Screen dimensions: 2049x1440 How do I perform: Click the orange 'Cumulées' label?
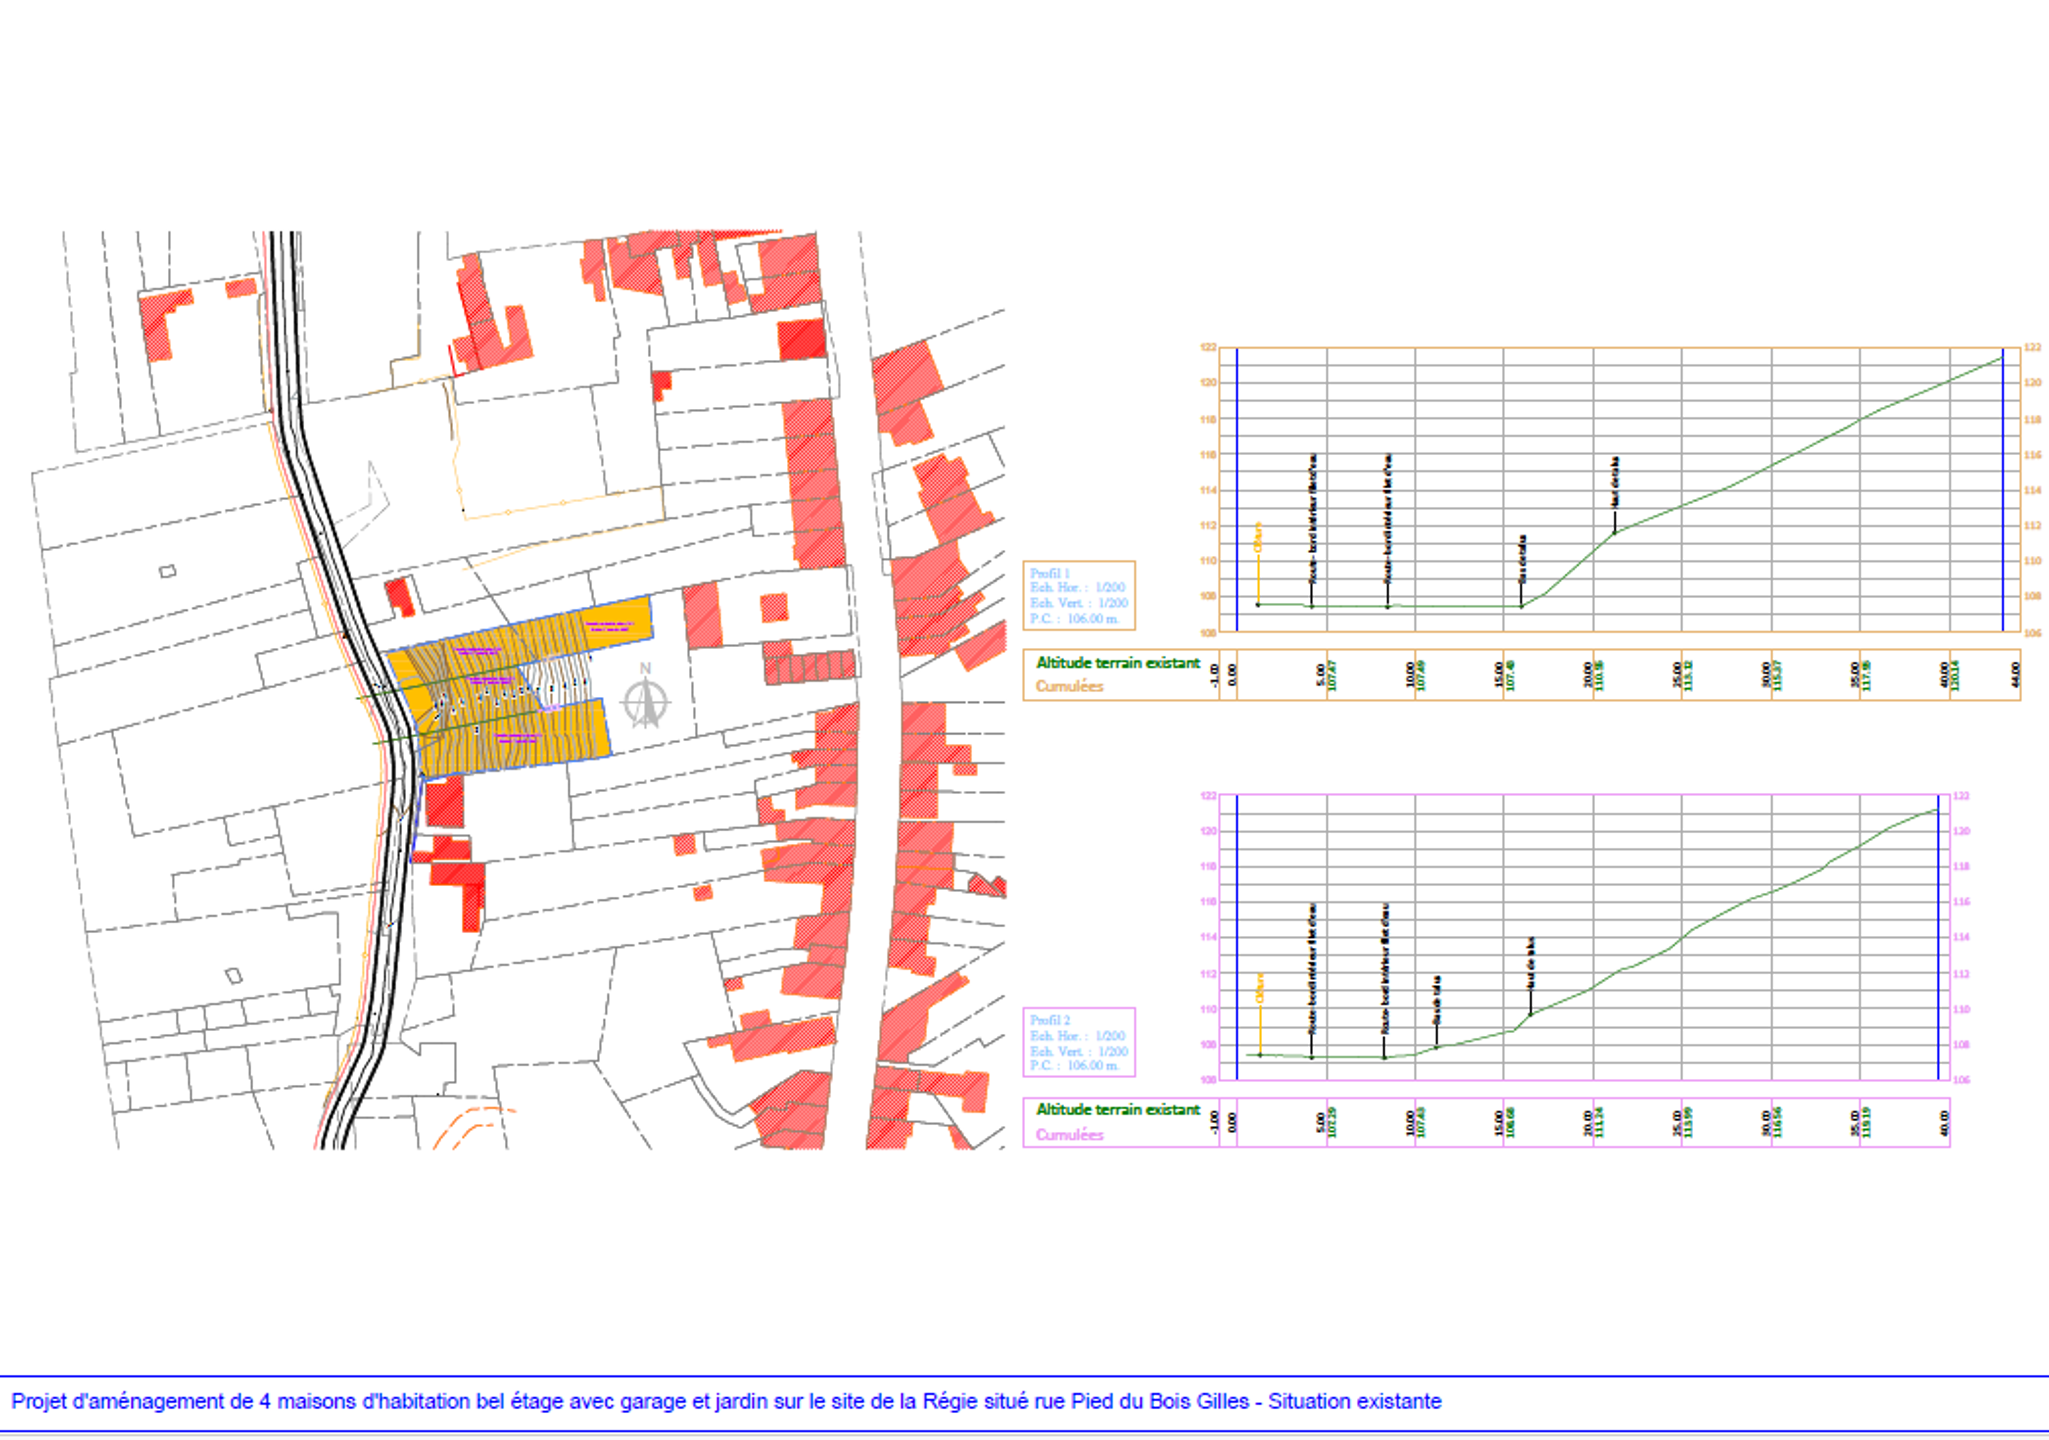[x=1069, y=686]
